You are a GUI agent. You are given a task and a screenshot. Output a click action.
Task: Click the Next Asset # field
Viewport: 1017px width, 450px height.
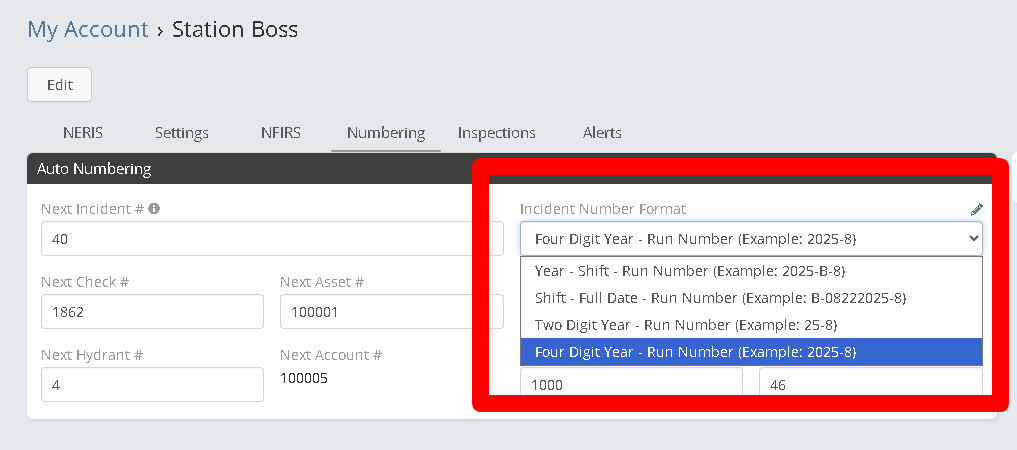[391, 312]
